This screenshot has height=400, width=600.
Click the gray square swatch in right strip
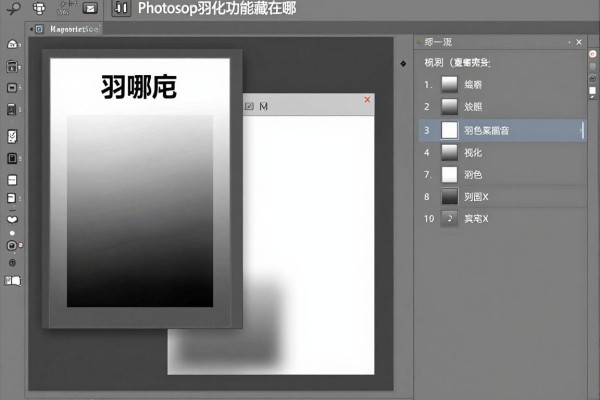593,66
